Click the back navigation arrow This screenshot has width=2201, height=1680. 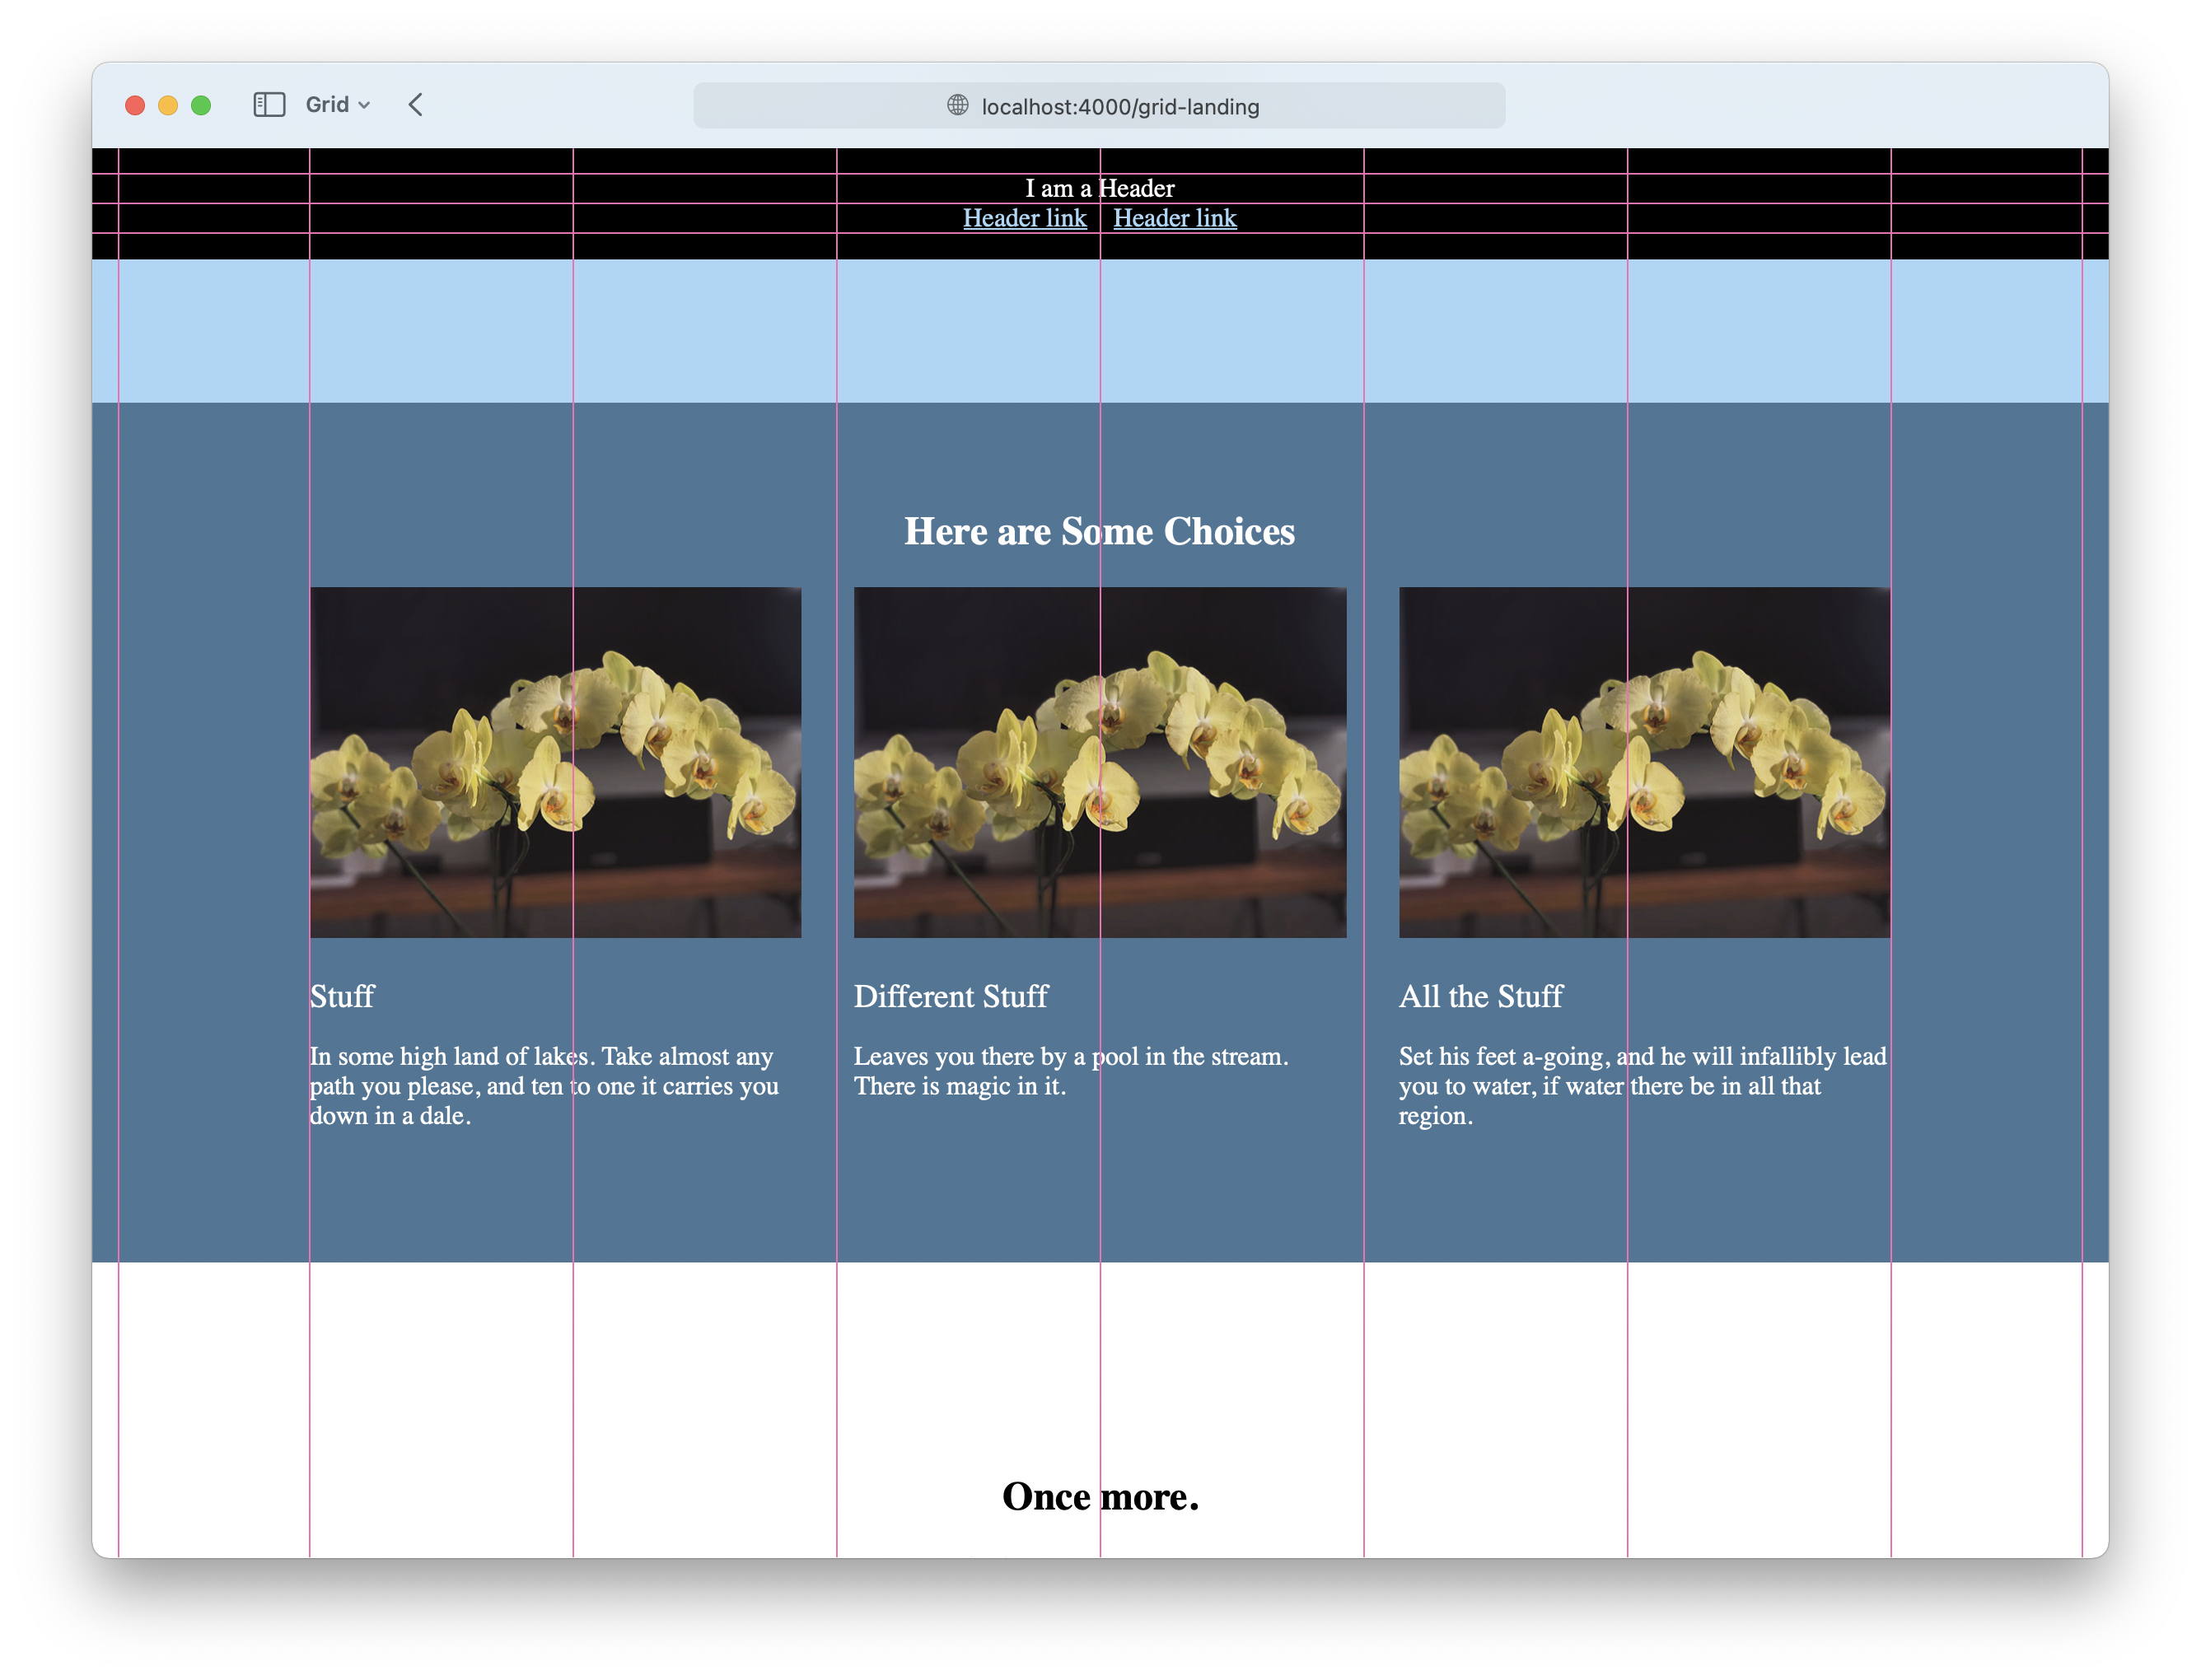(x=416, y=105)
